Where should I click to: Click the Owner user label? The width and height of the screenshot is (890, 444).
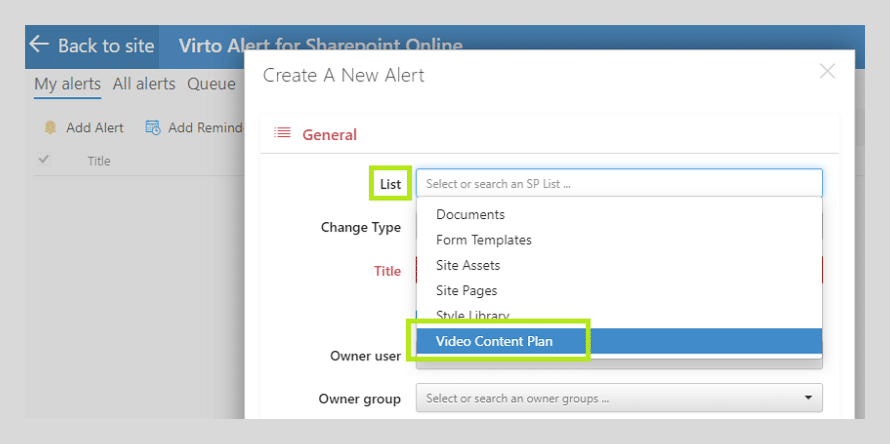click(x=366, y=356)
